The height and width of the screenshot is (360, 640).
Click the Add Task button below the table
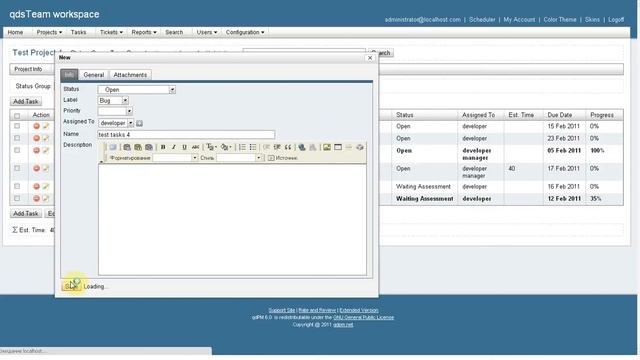click(26, 213)
